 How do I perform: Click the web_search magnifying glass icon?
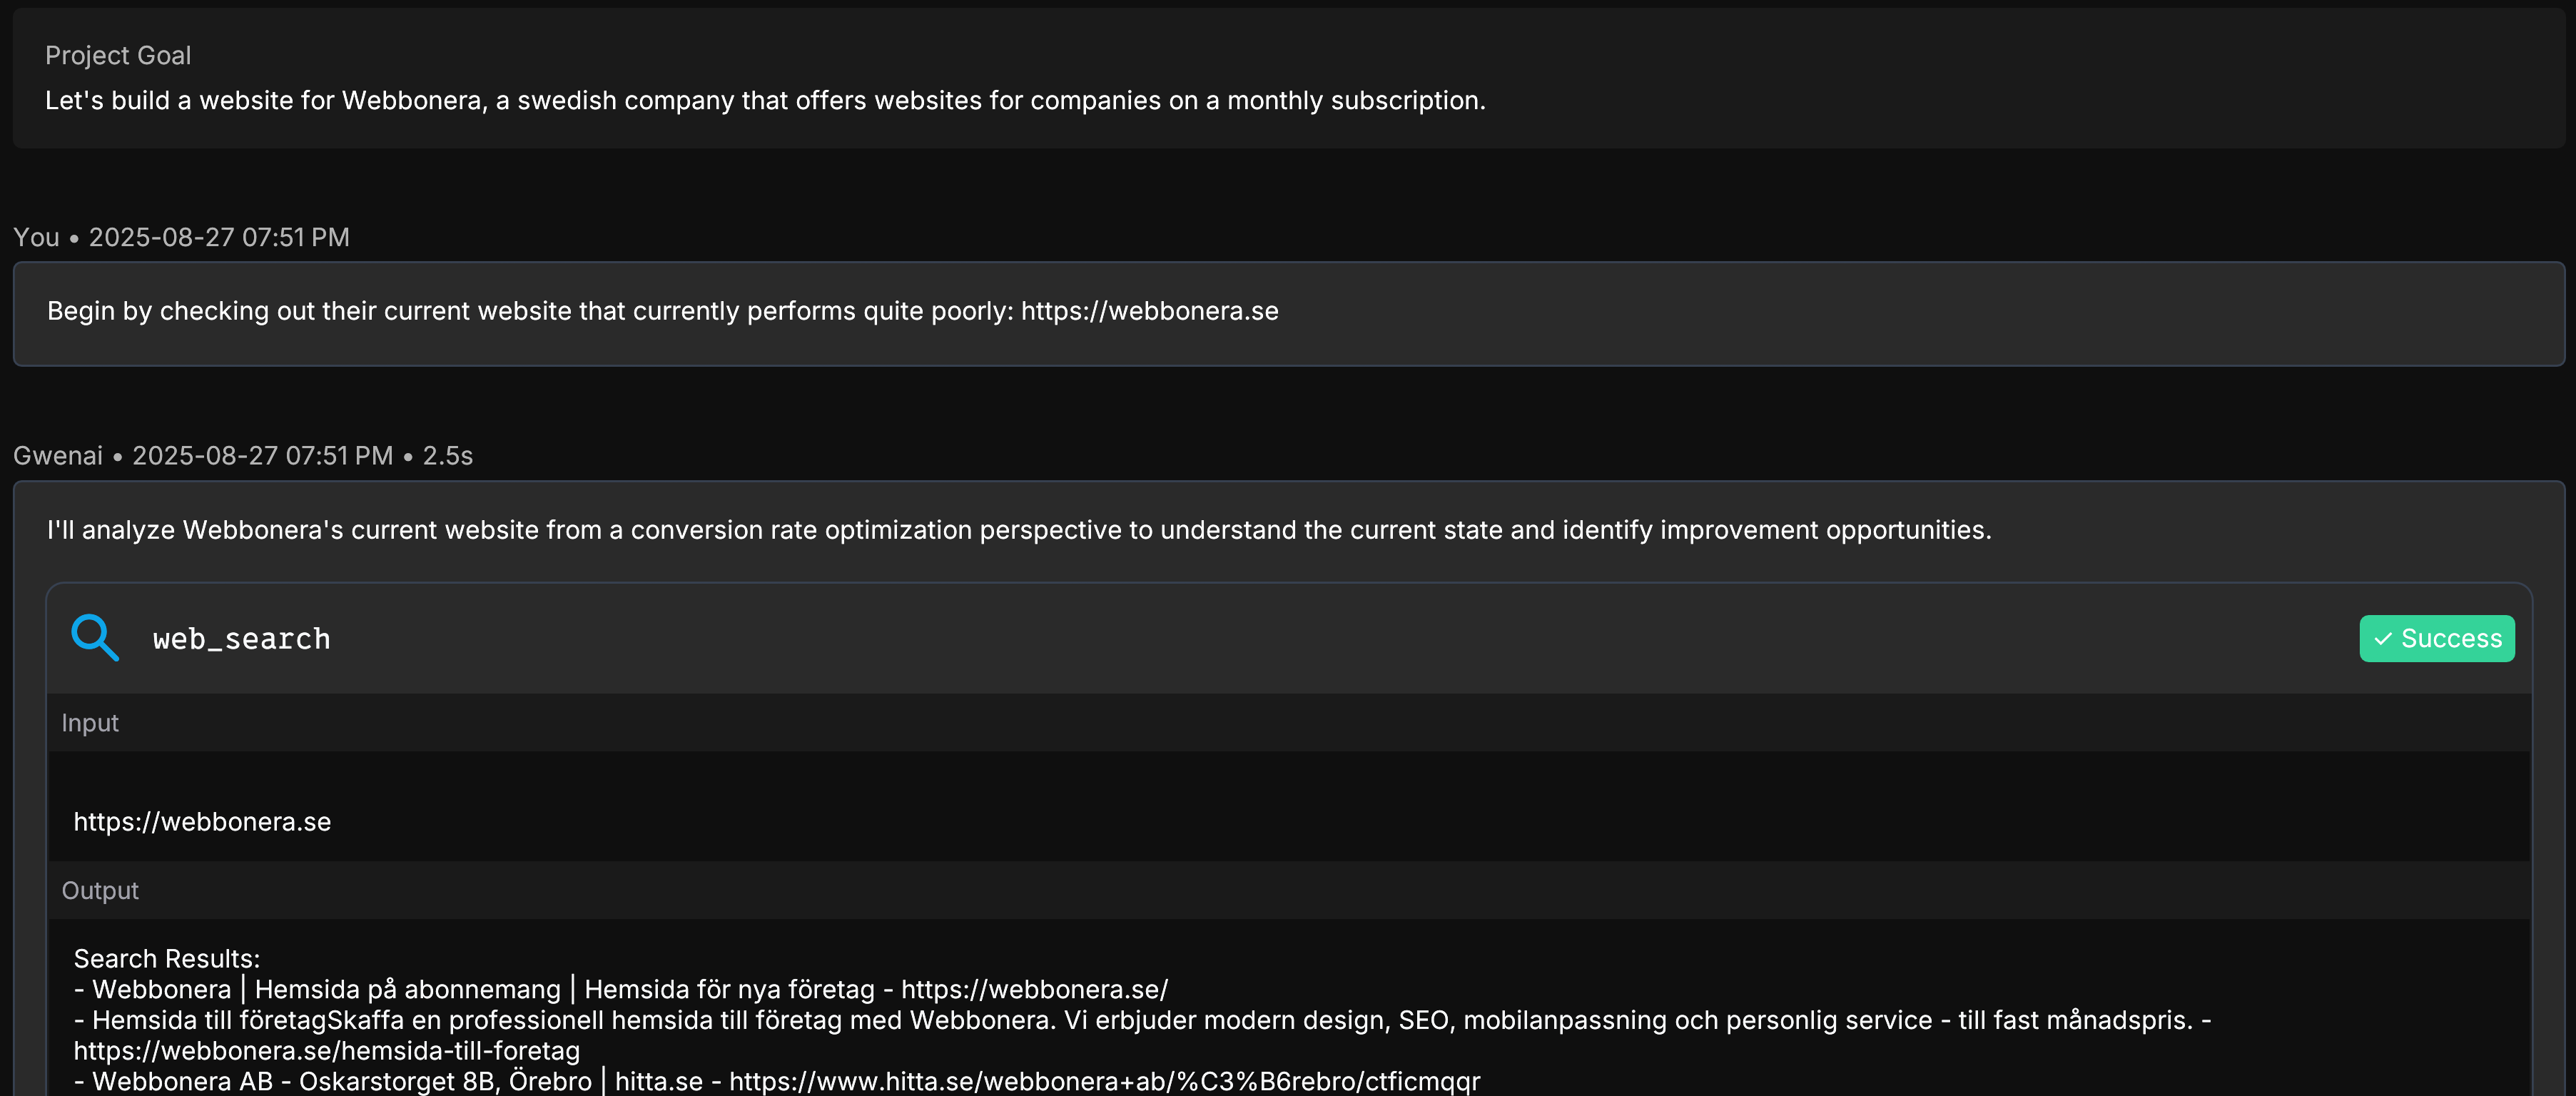[95, 638]
